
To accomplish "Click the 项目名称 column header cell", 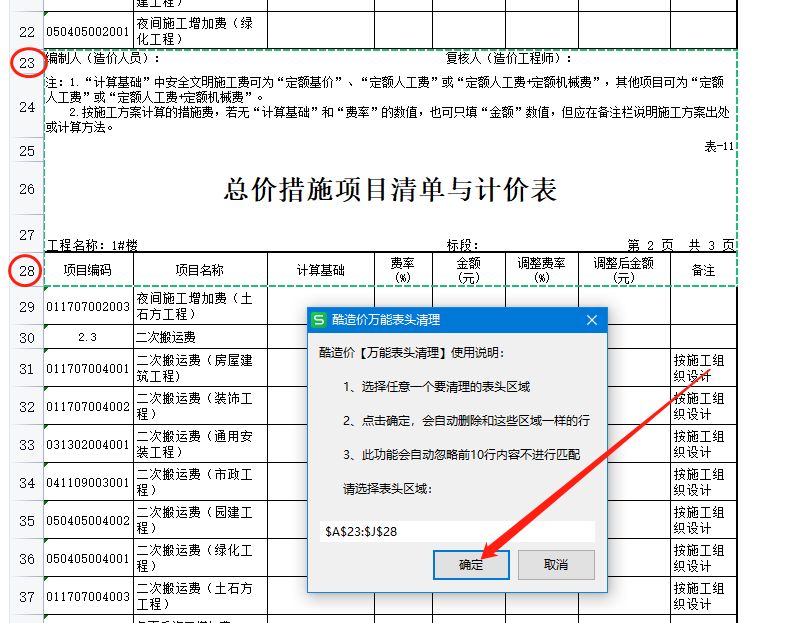I will click(x=200, y=270).
